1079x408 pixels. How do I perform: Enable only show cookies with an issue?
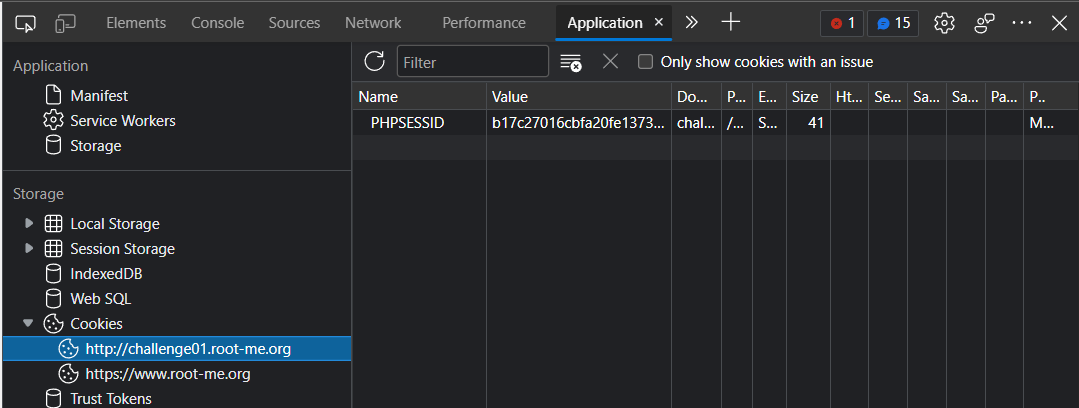tap(645, 62)
